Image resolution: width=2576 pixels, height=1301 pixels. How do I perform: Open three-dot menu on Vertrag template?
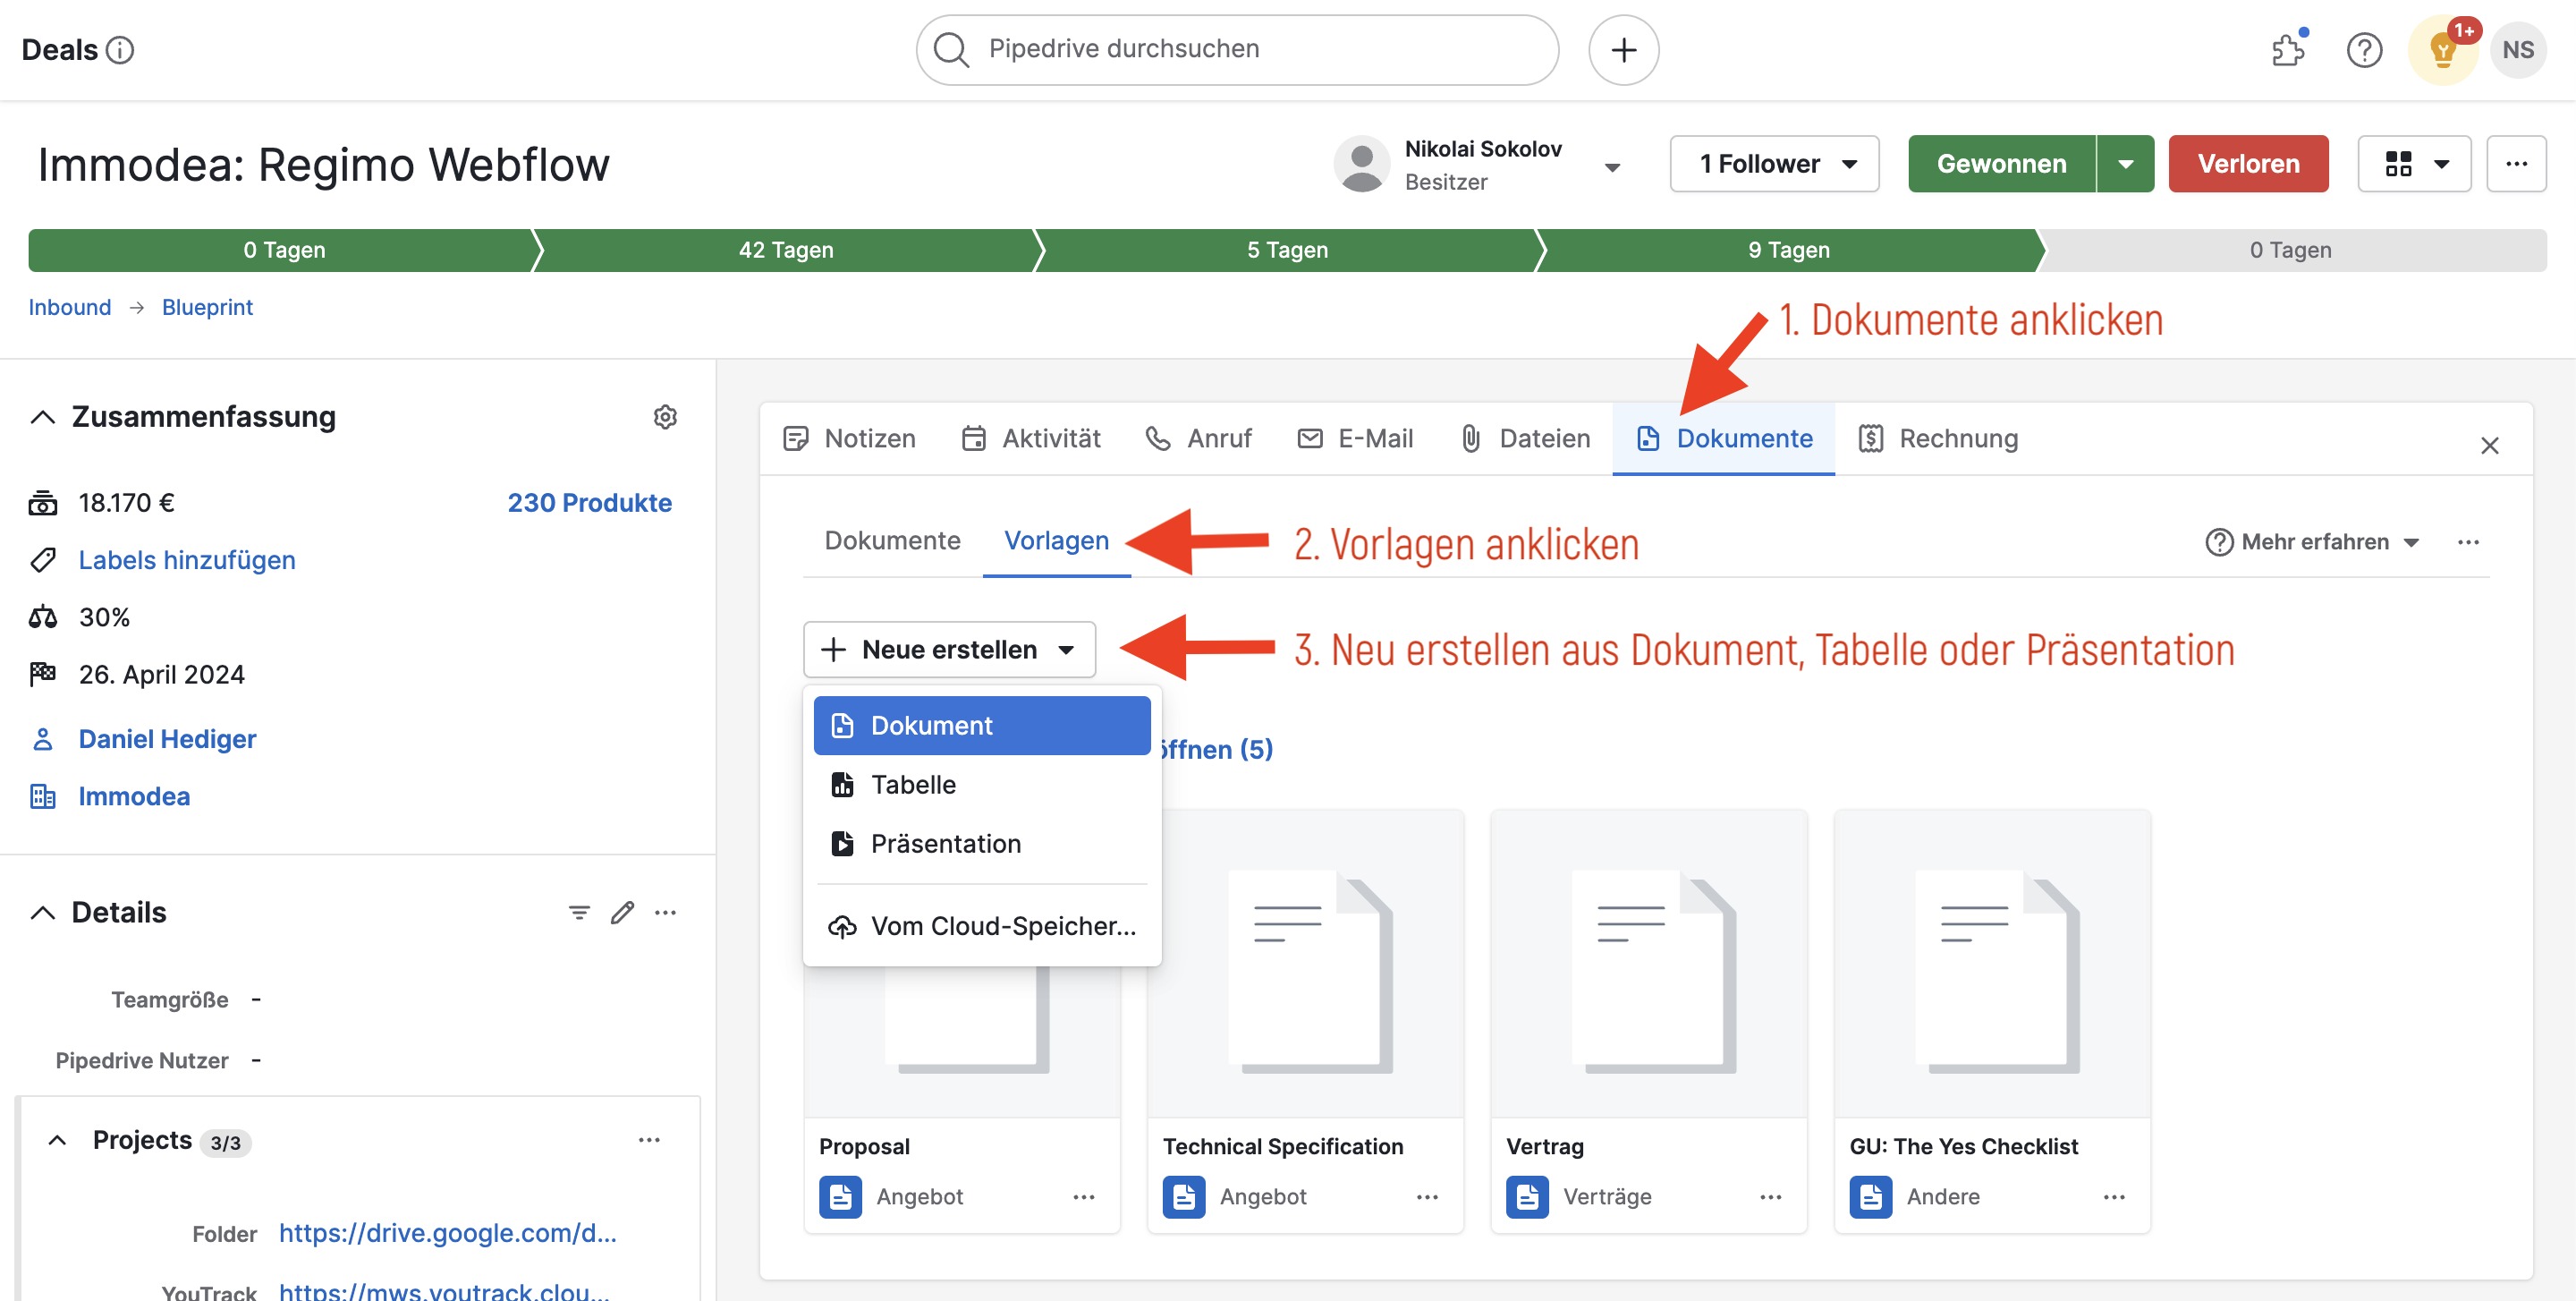[x=1770, y=1197]
